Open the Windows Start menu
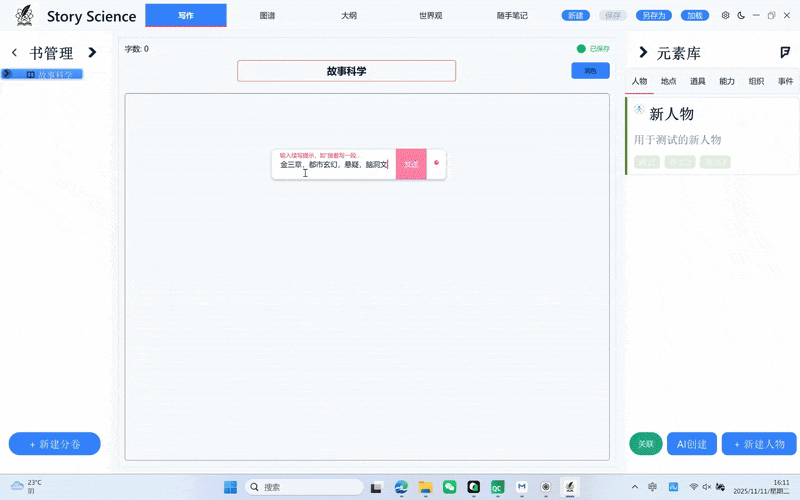Viewport: 800px width, 500px height. [x=230, y=487]
